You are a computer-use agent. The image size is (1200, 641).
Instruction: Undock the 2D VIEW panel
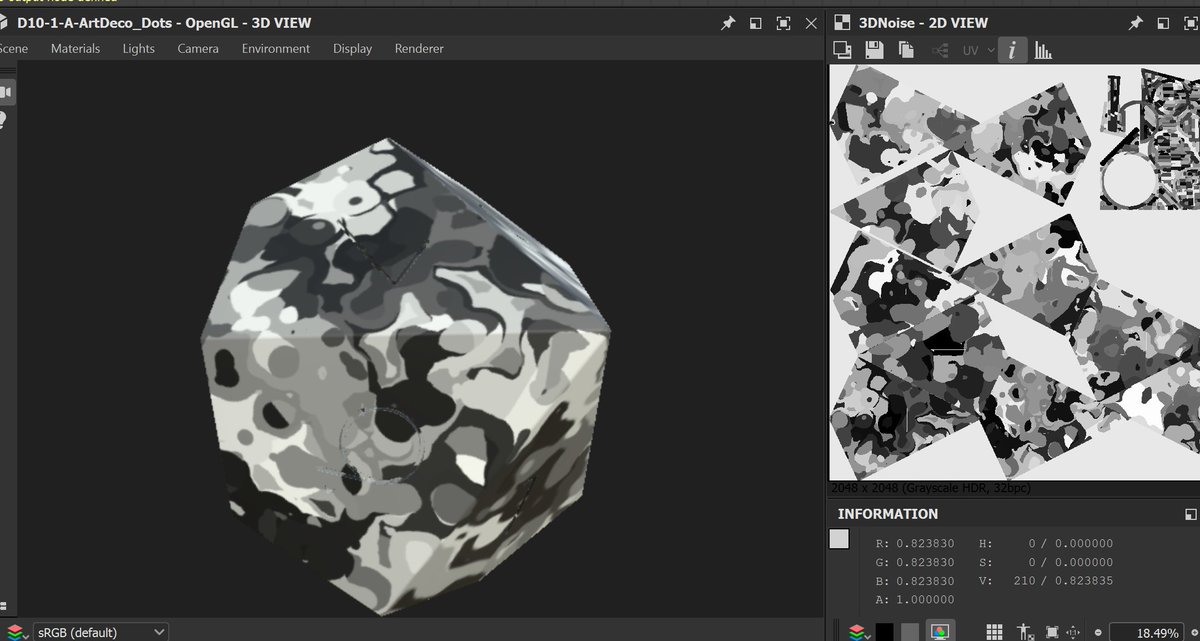pyautogui.click(x=1163, y=23)
